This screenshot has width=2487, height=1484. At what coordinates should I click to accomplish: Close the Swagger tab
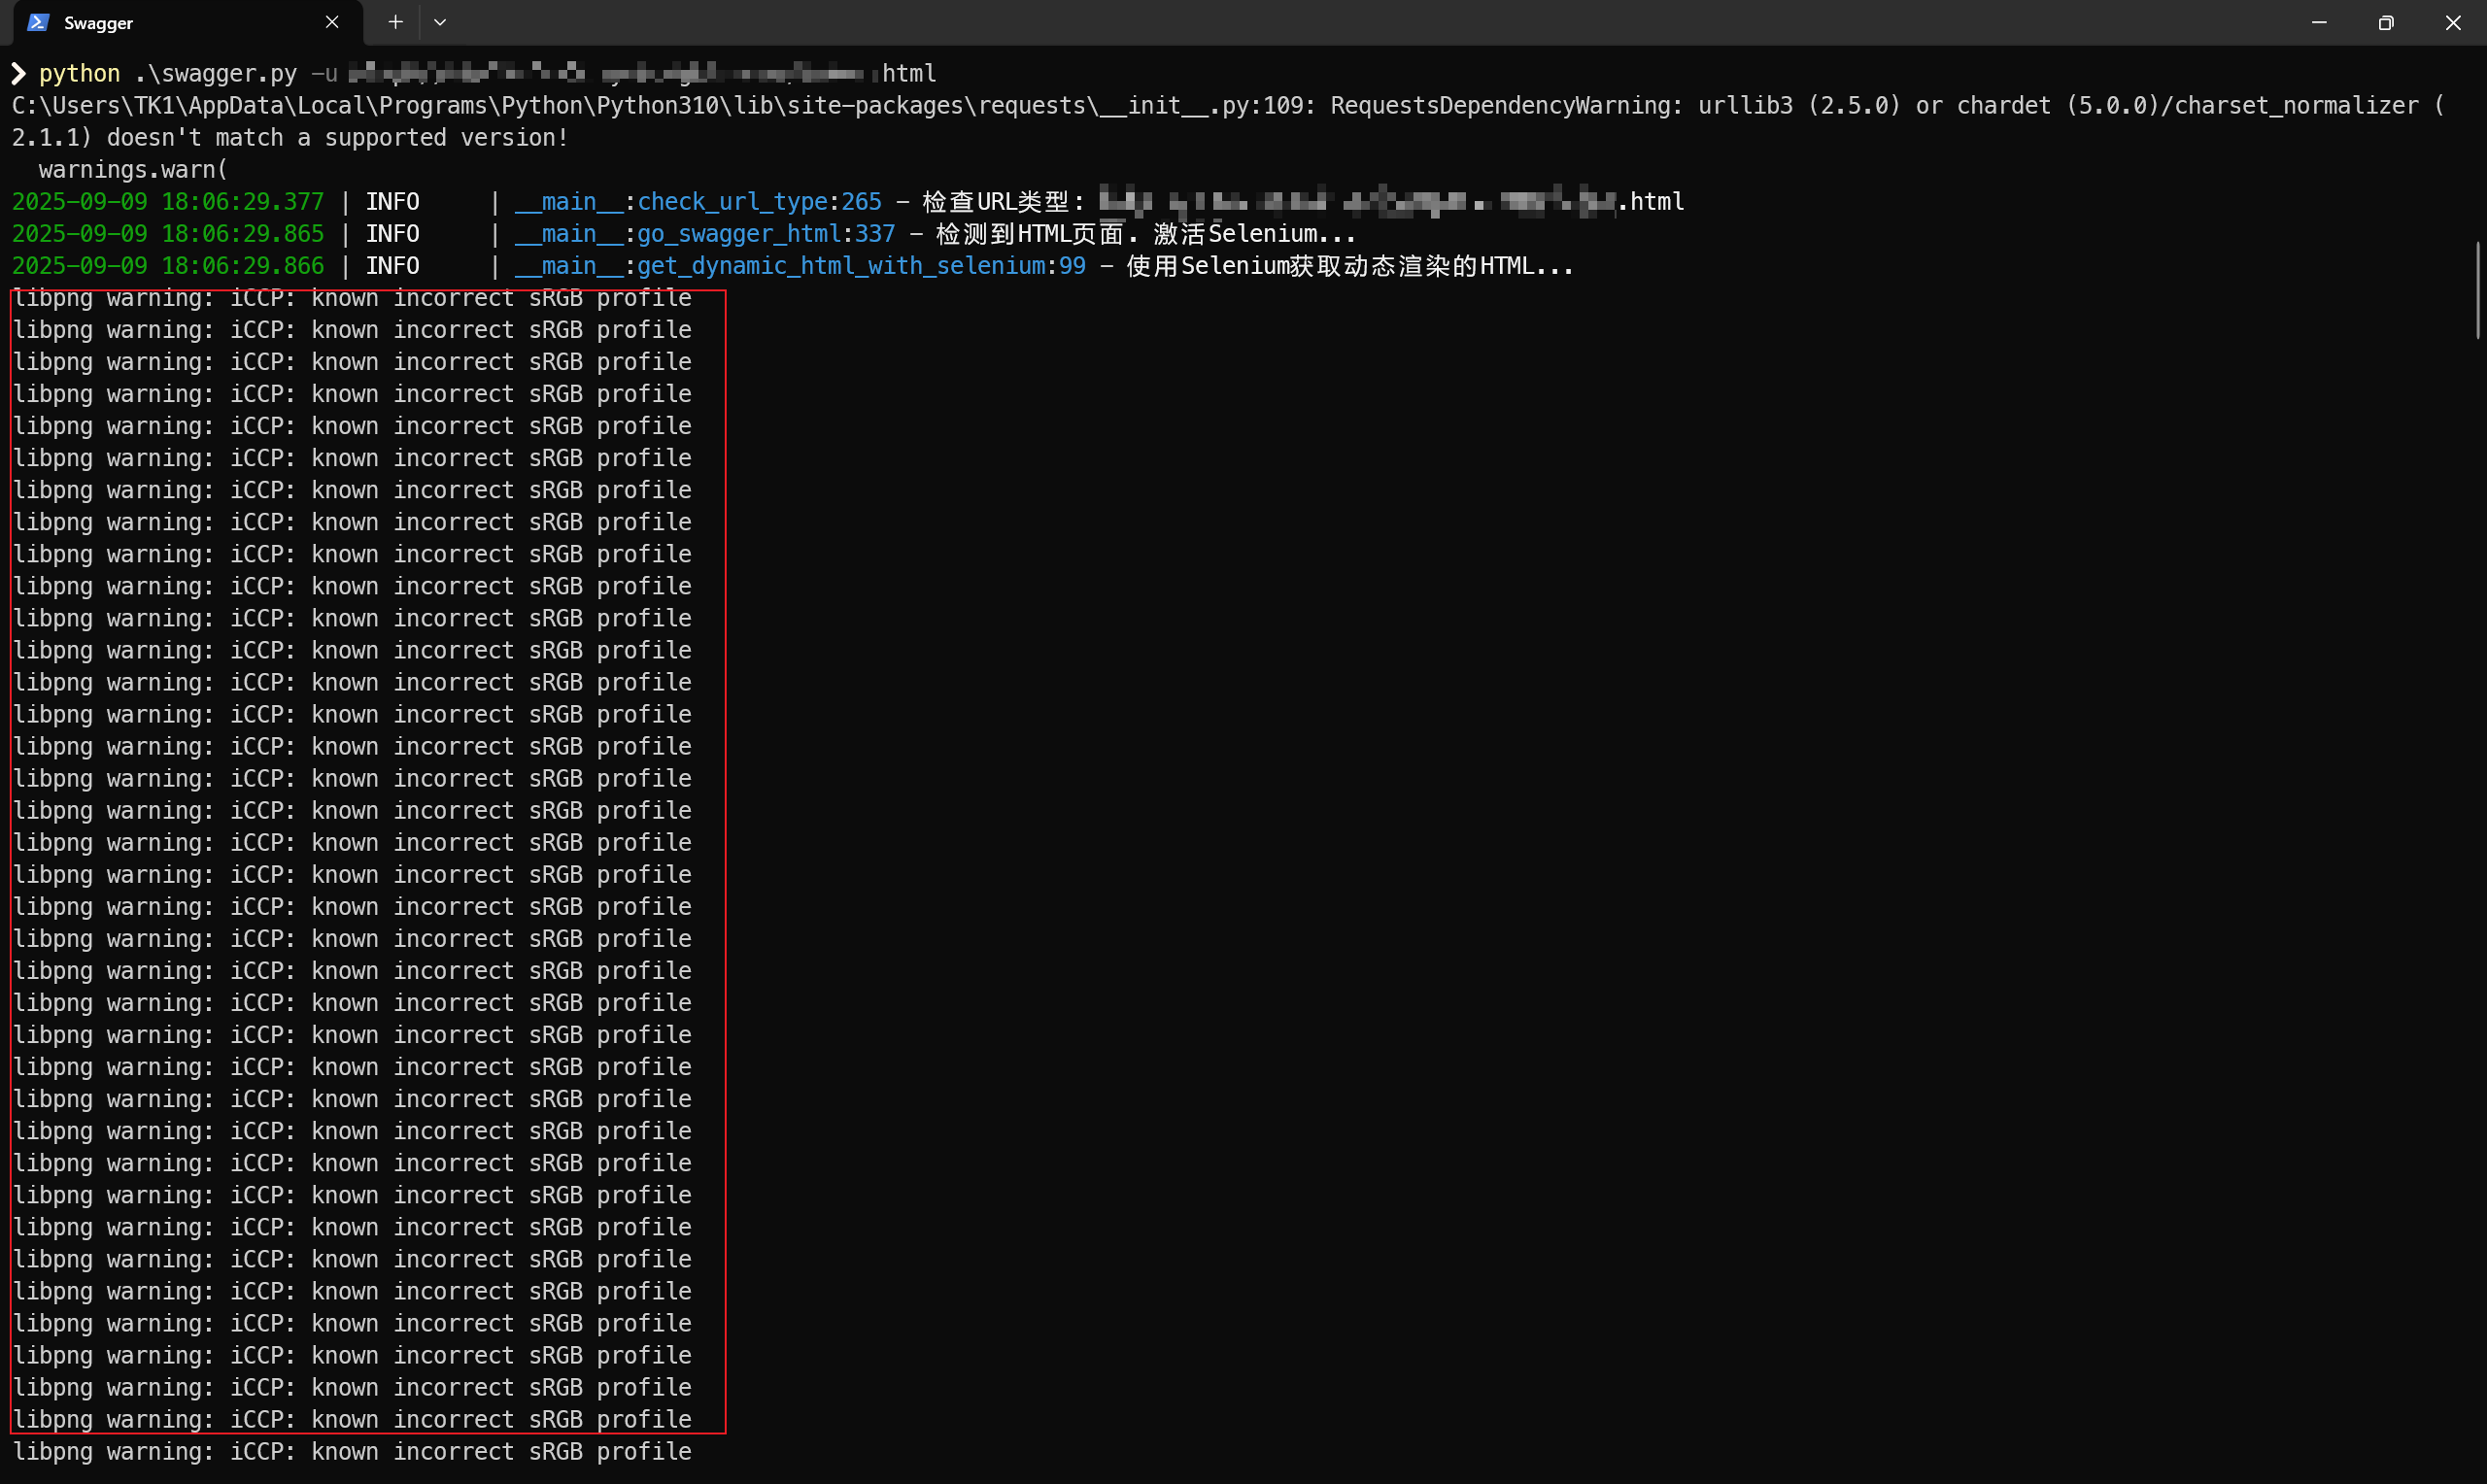(332, 22)
